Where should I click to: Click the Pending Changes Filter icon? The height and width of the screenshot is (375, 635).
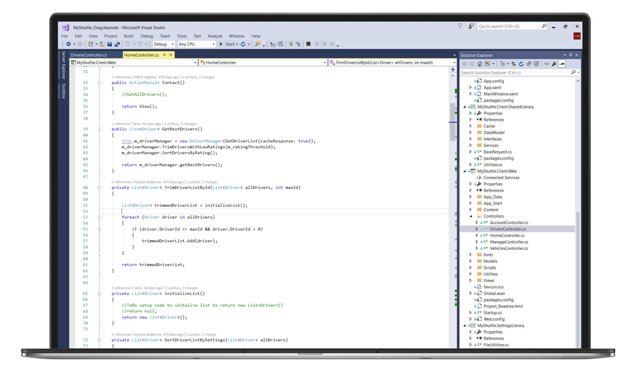coord(502,64)
